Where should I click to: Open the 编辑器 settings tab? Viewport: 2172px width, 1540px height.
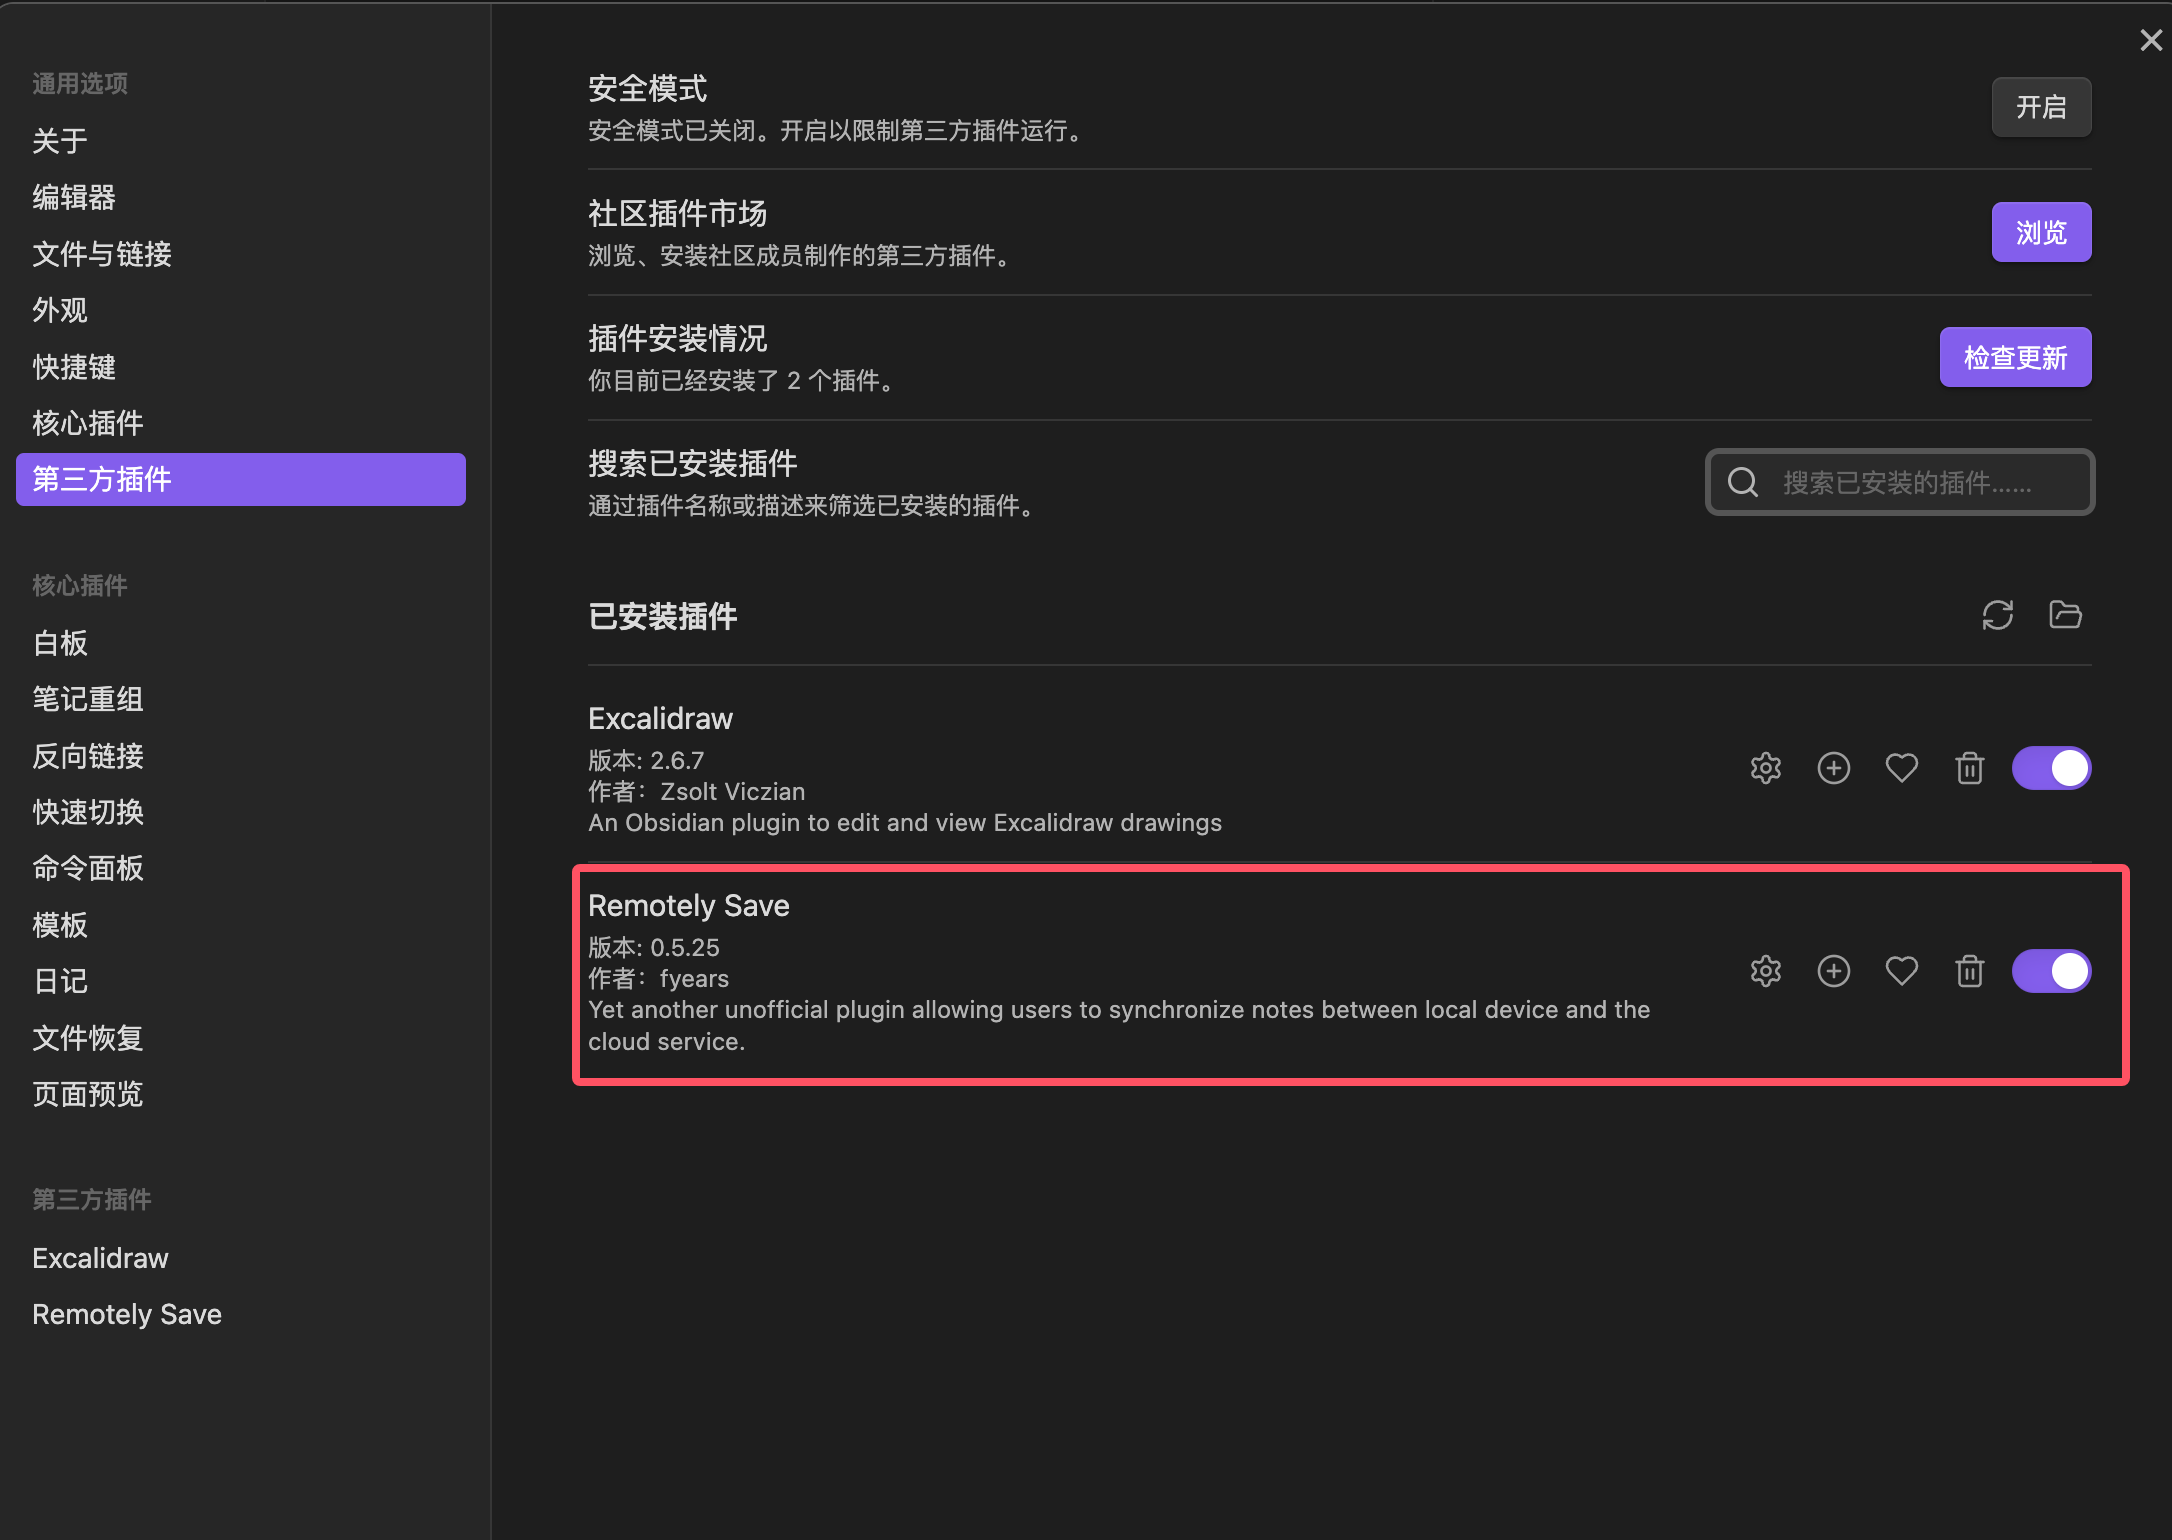click(241, 197)
